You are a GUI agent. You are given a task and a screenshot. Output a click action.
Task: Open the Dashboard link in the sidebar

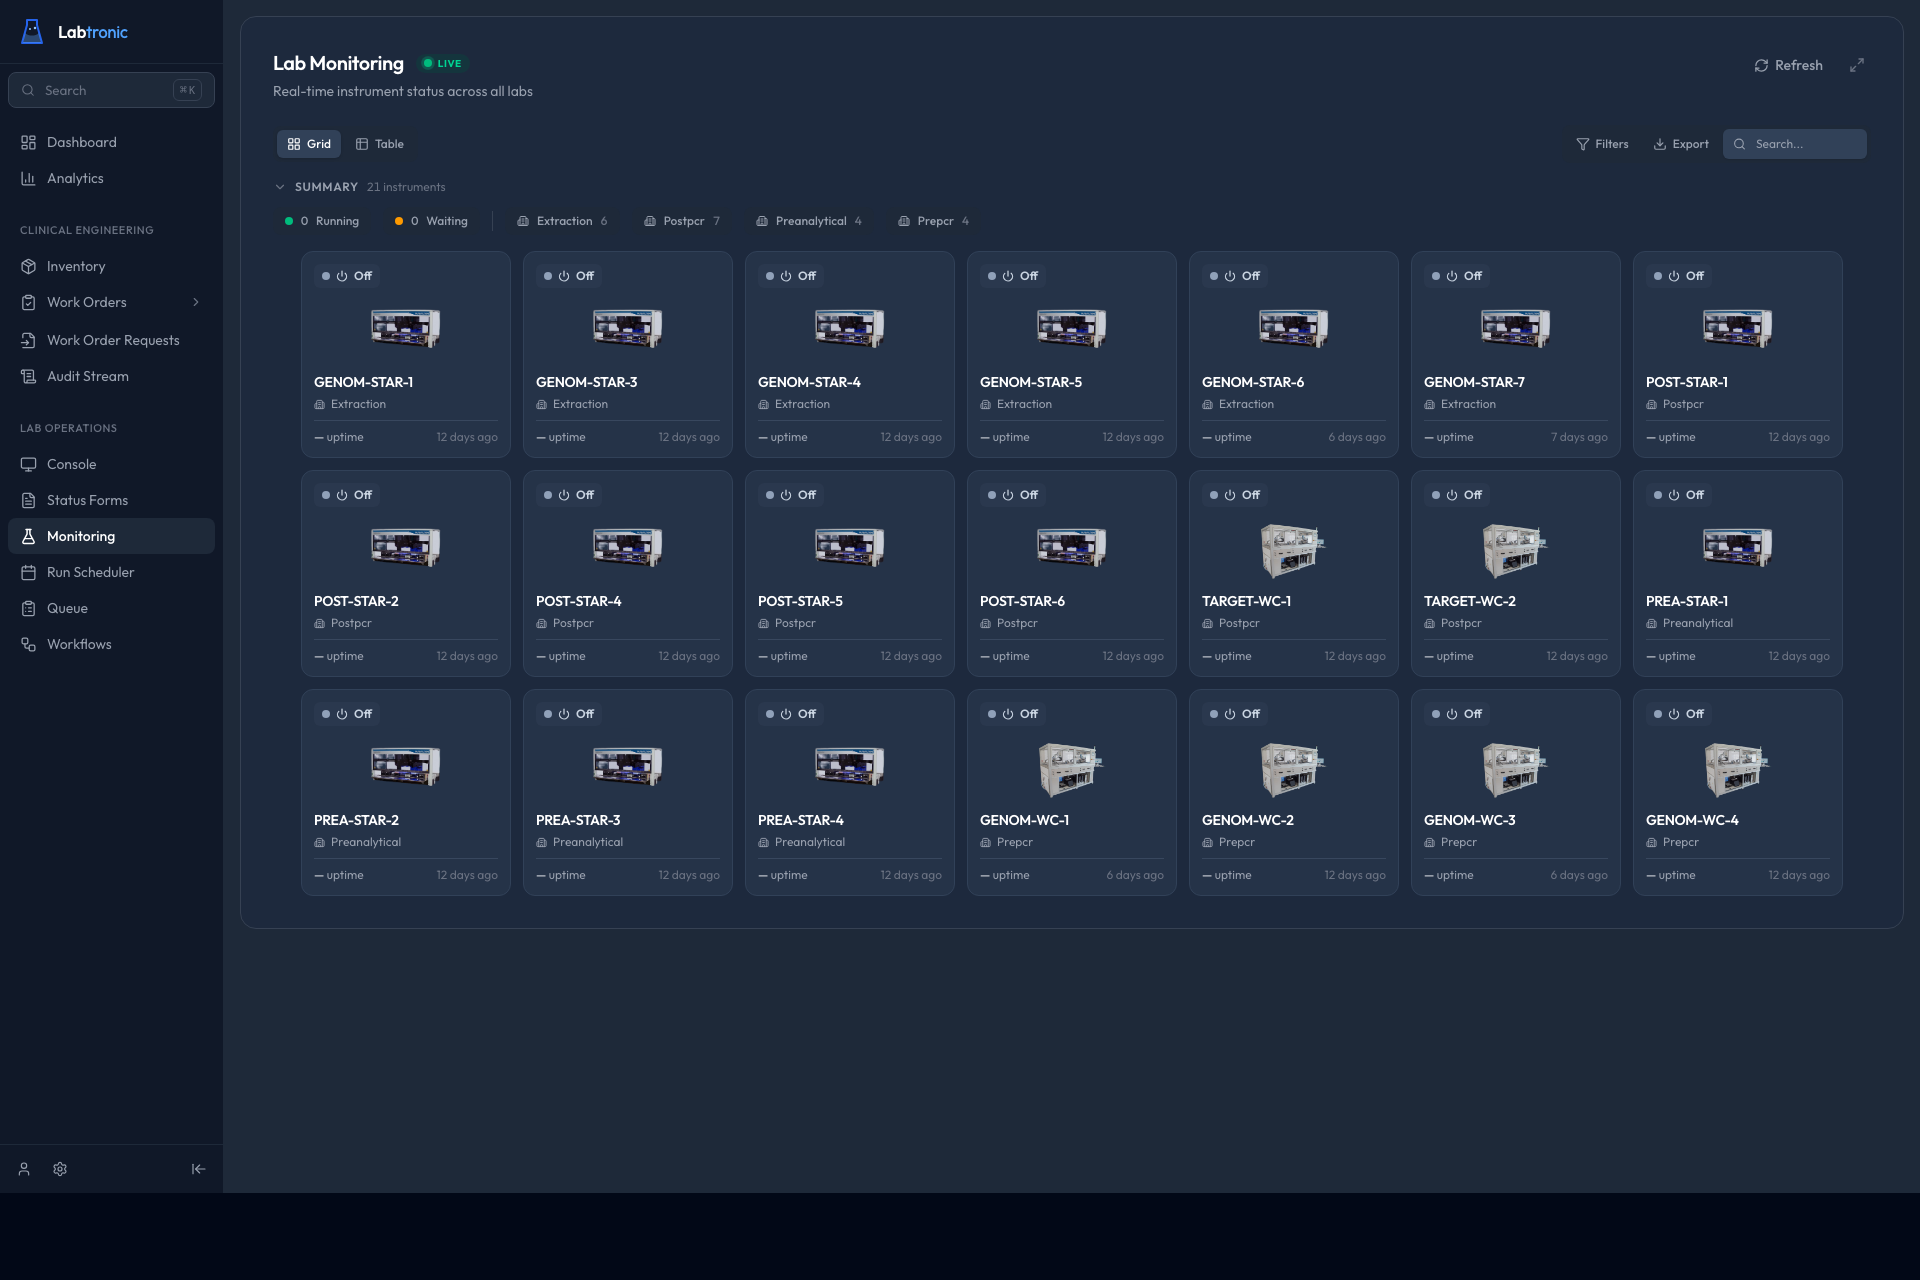click(81, 142)
